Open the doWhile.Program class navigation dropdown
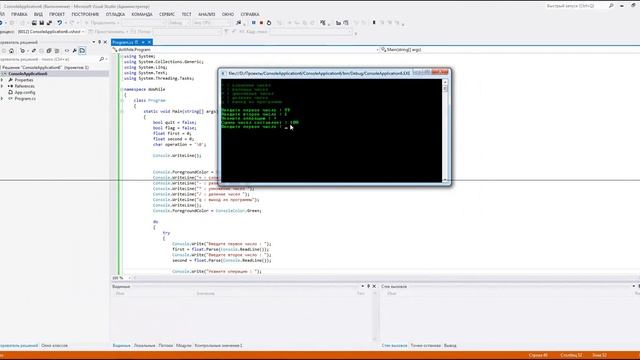The height and width of the screenshot is (360, 640). 246,49
